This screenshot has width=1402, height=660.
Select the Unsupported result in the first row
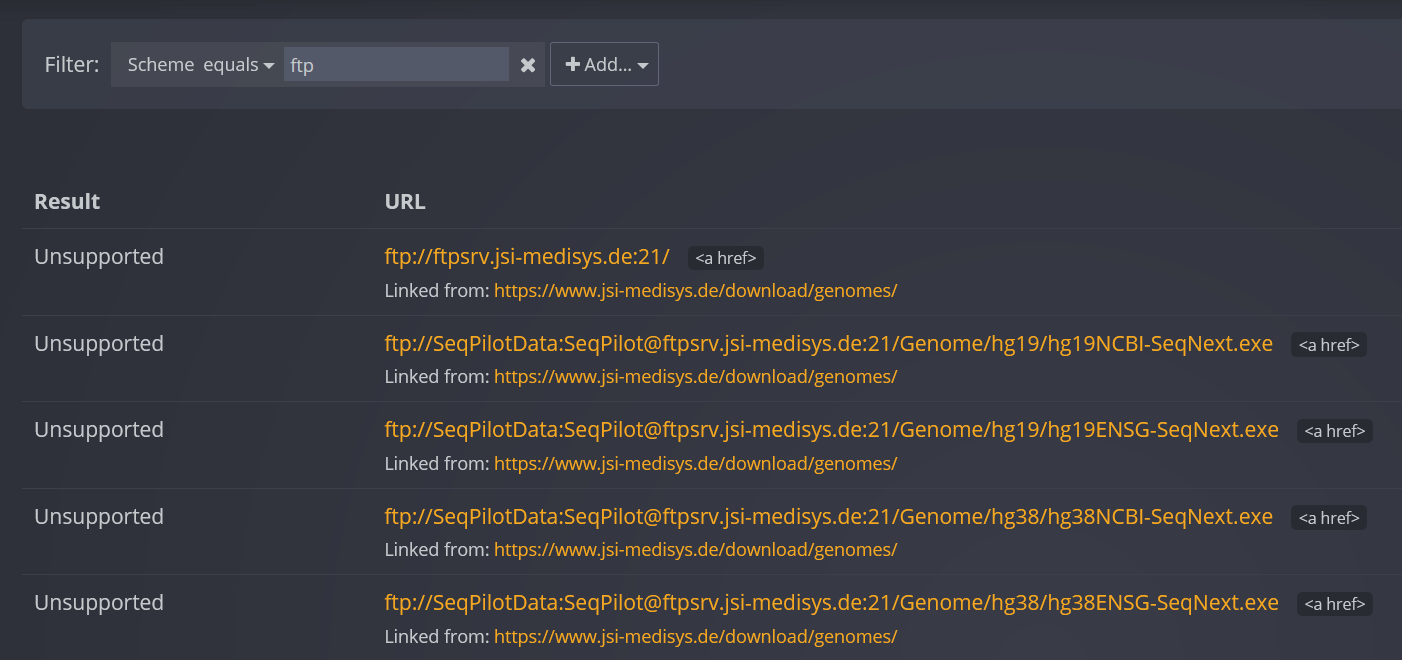point(99,256)
